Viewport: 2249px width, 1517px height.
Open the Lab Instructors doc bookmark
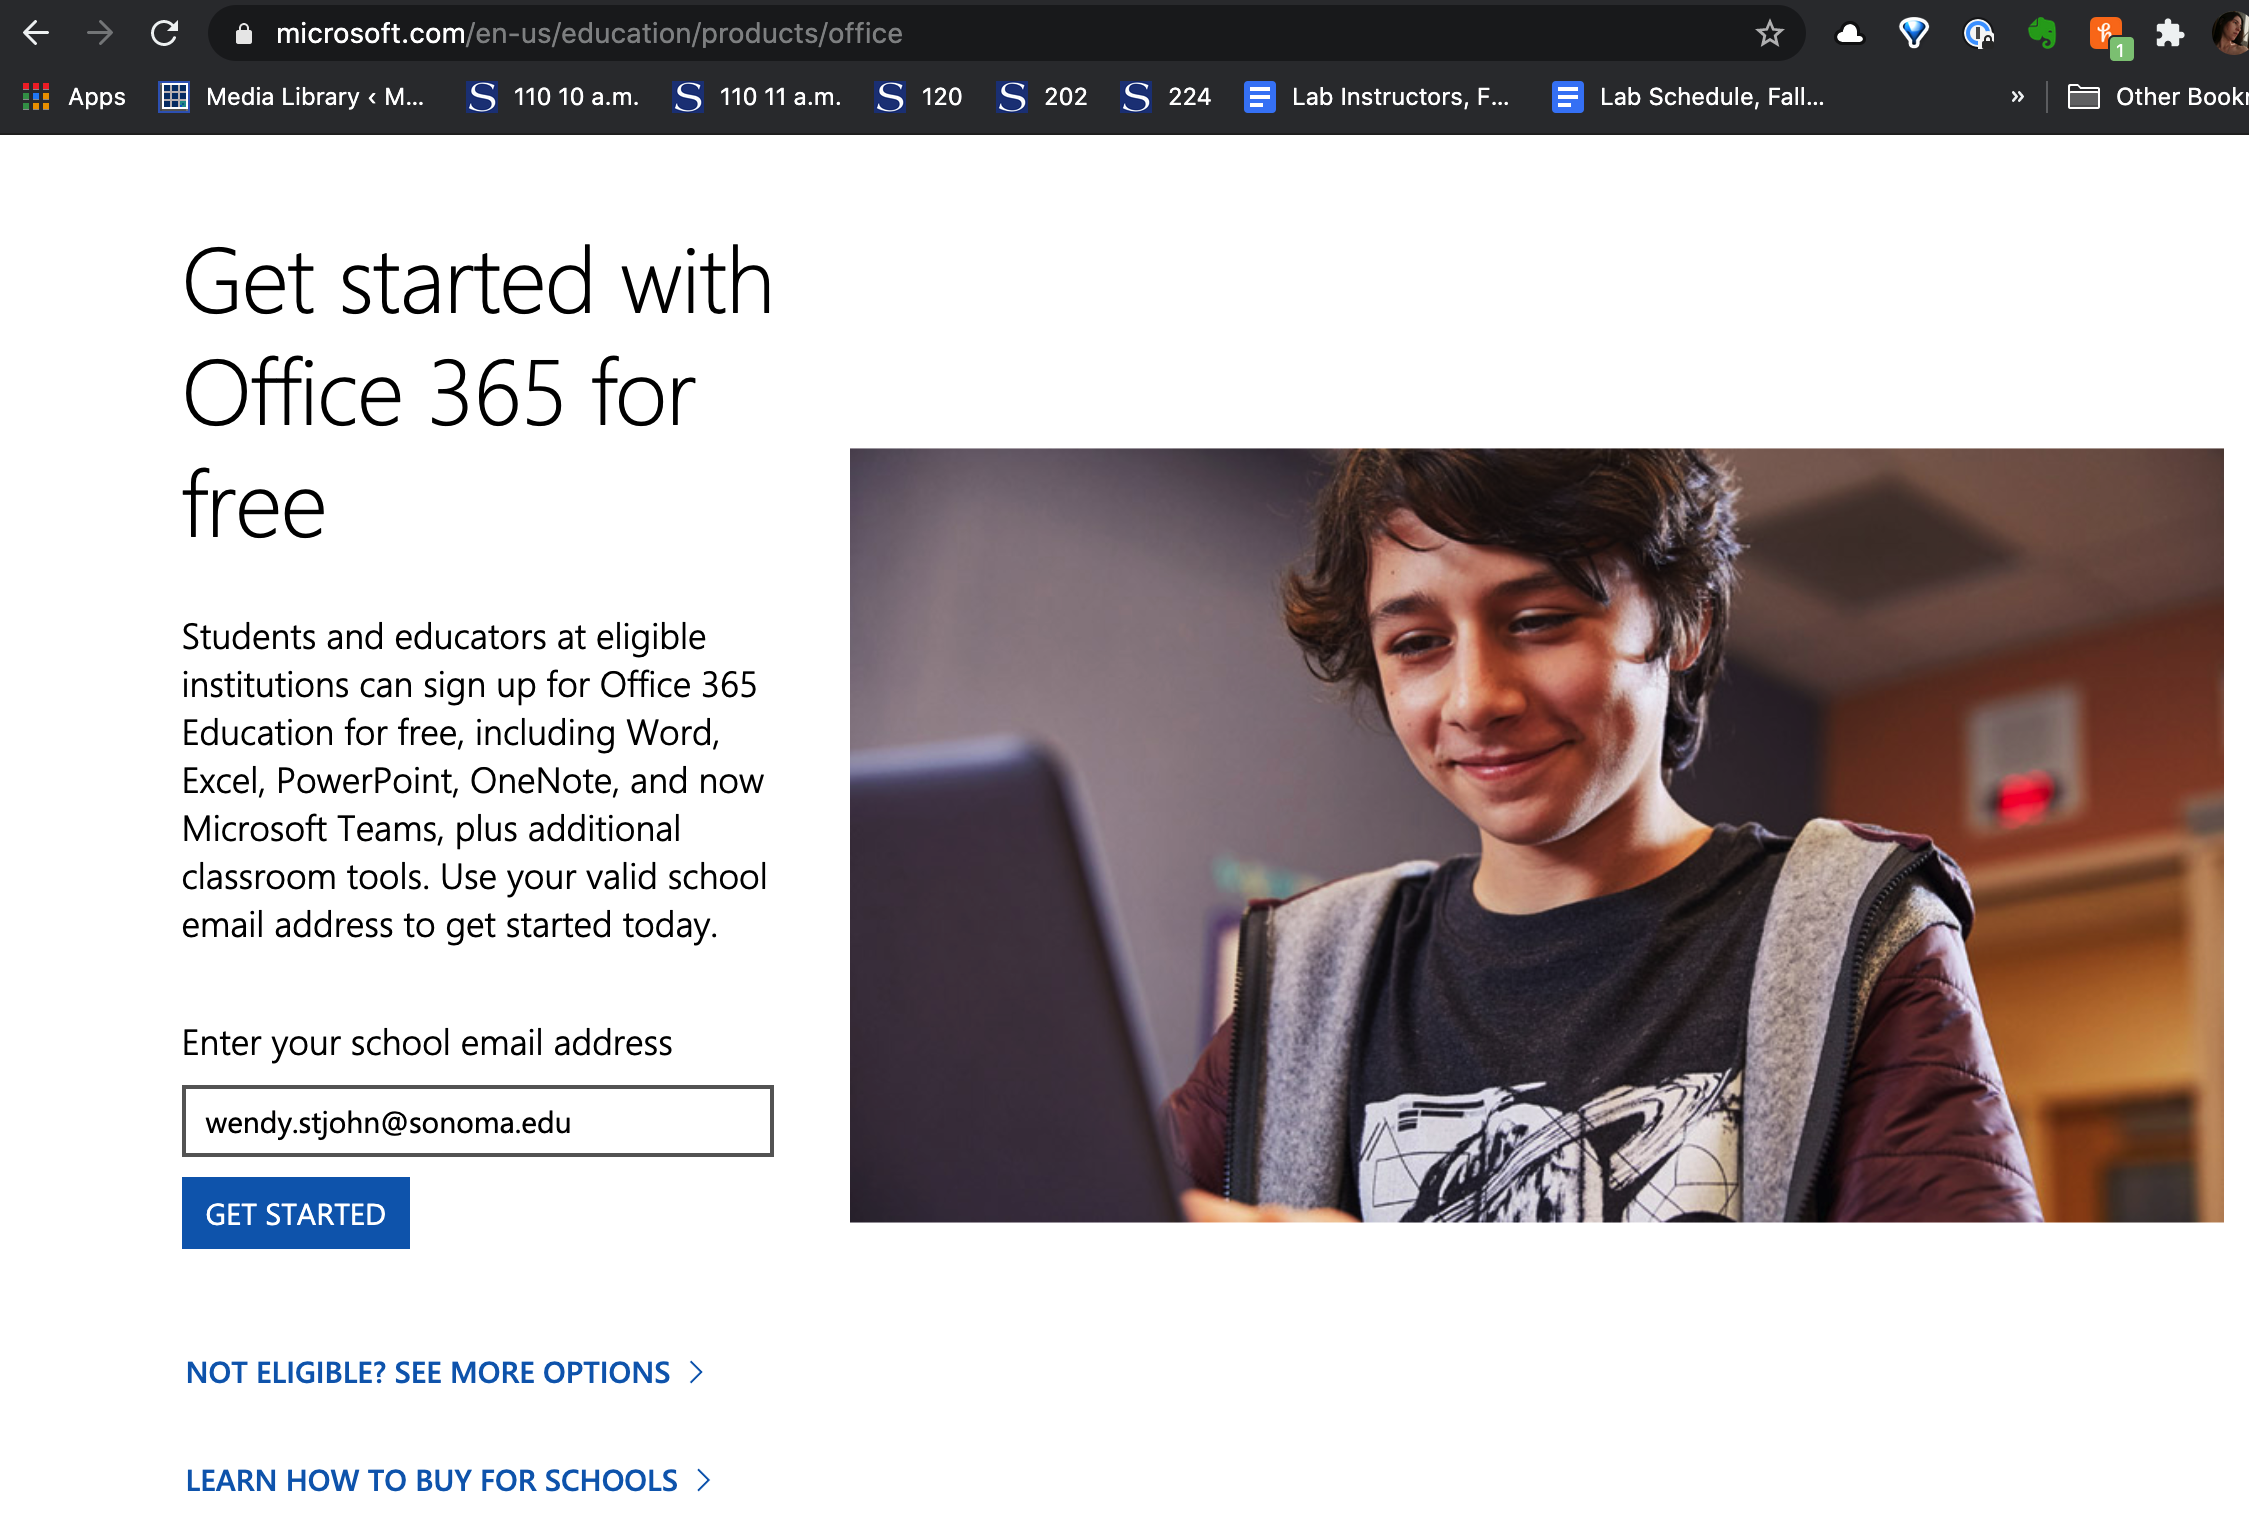pos(1377,97)
